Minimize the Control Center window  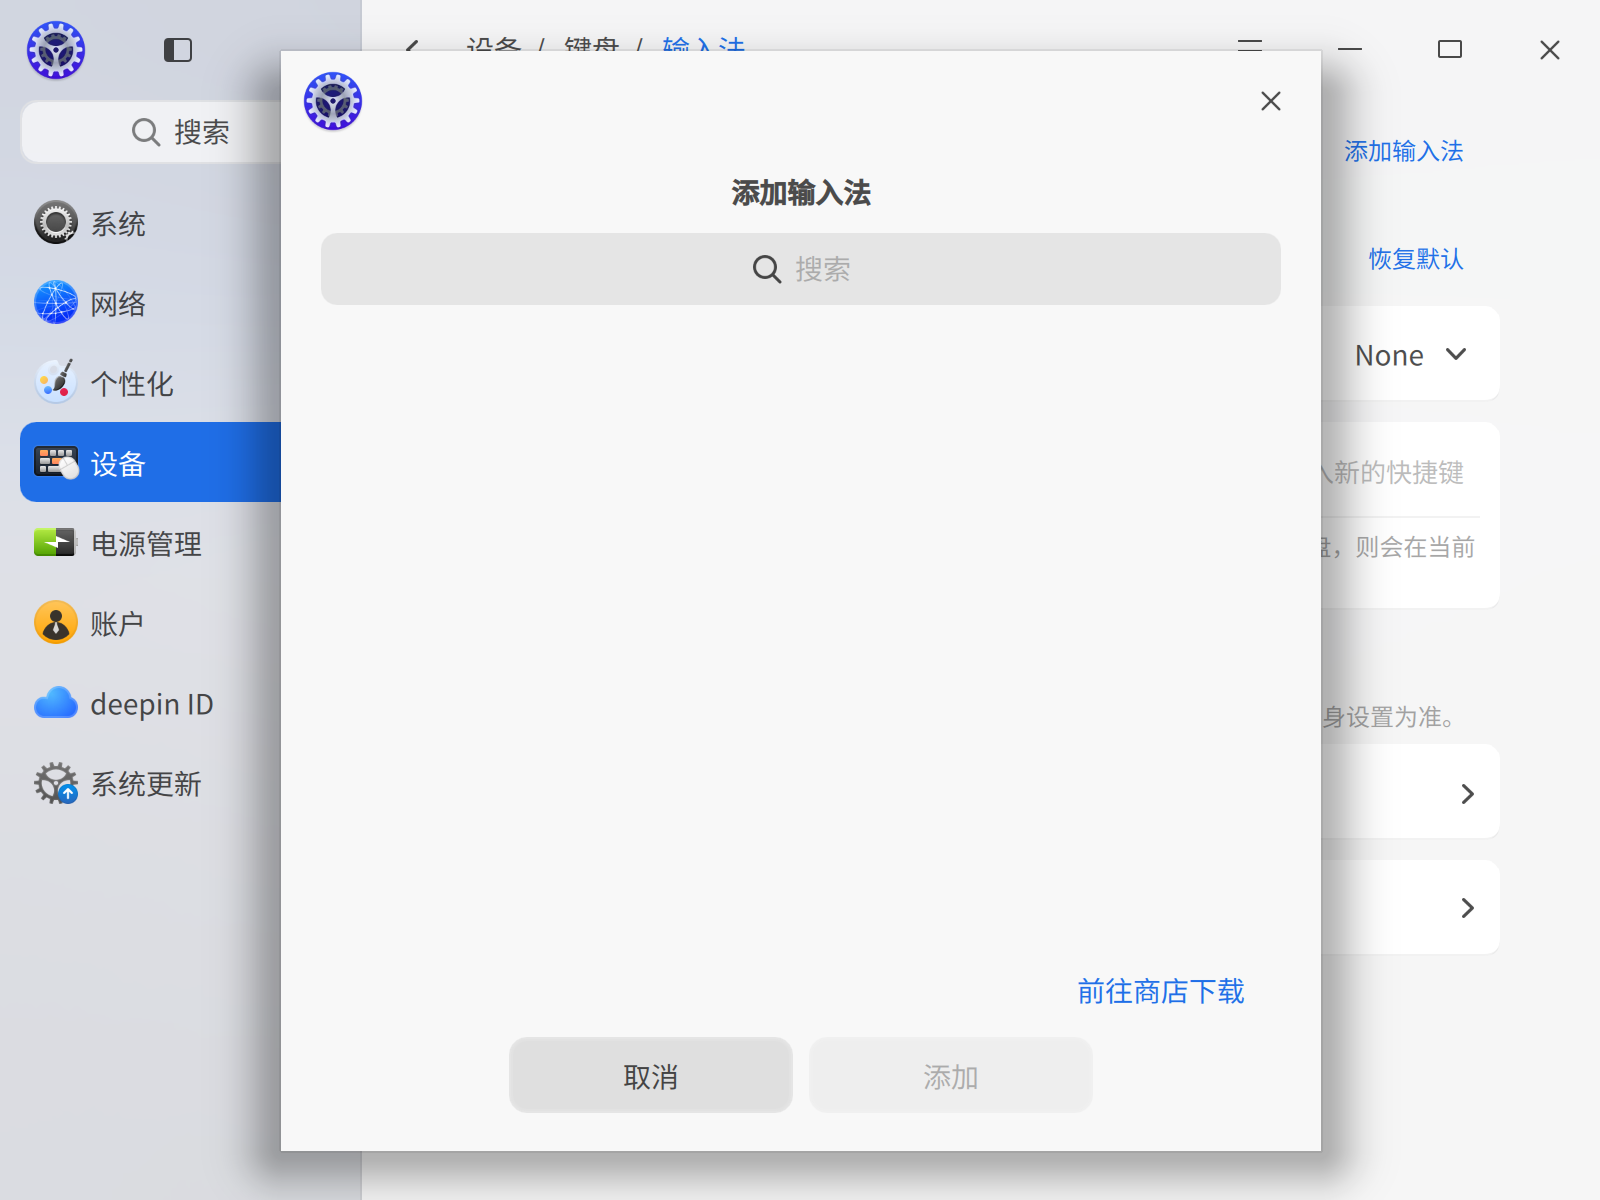pyautogui.click(x=1350, y=49)
